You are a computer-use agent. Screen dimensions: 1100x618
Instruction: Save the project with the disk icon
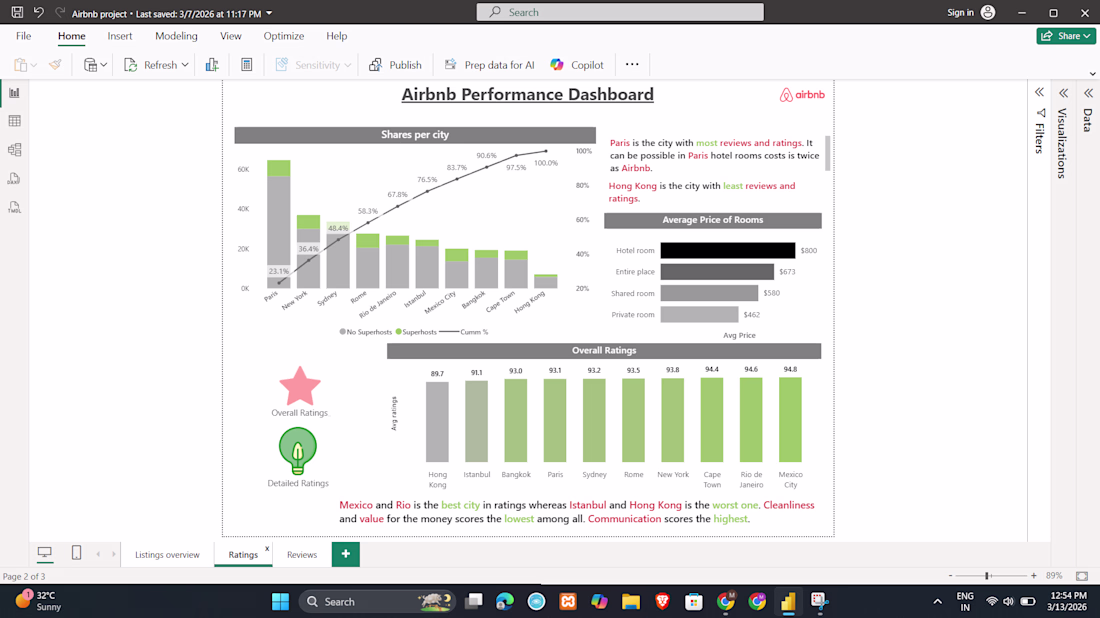(17, 12)
